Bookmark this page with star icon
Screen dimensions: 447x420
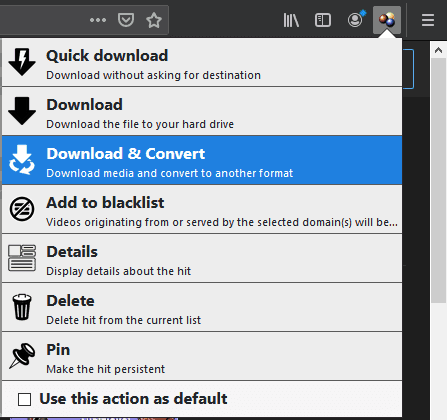pos(154,20)
